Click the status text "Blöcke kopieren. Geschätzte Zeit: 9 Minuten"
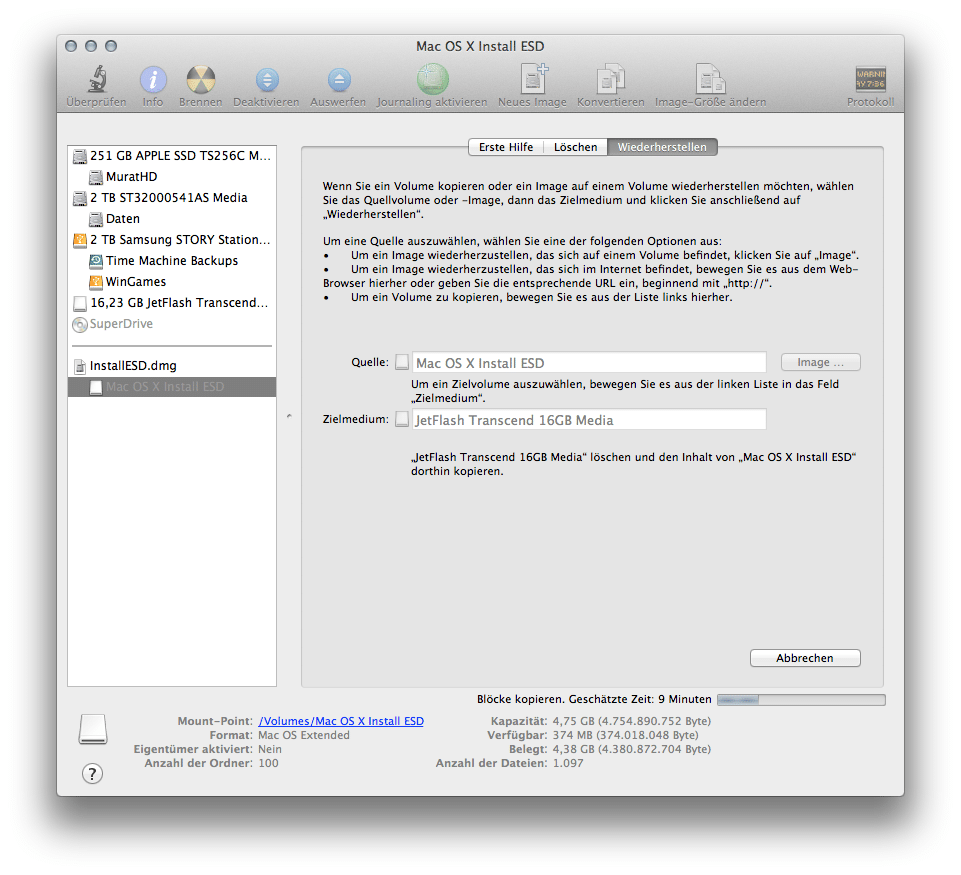961x875 pixels. (x=594, y=699)
